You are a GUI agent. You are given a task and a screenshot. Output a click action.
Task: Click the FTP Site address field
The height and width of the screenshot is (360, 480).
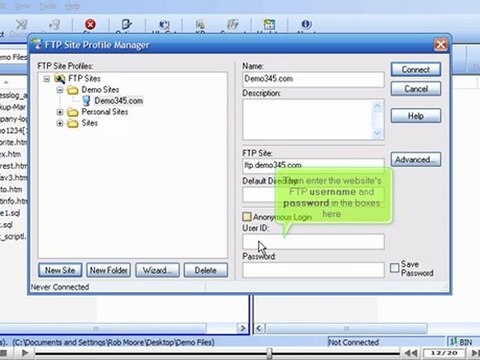click(x=313, y=166)
